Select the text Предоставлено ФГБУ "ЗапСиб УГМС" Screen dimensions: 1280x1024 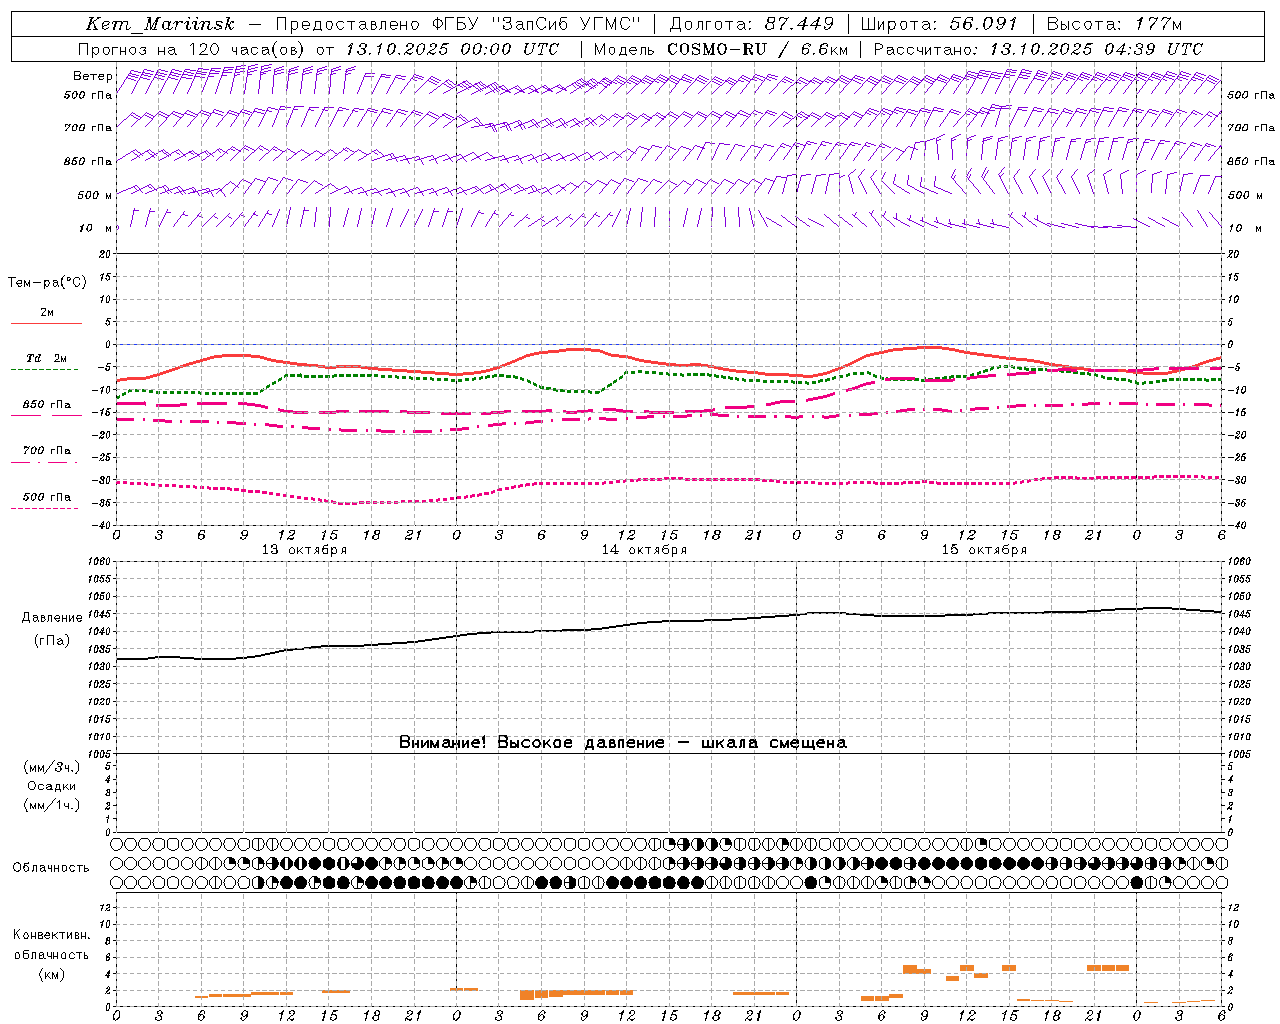coord(457,24)
